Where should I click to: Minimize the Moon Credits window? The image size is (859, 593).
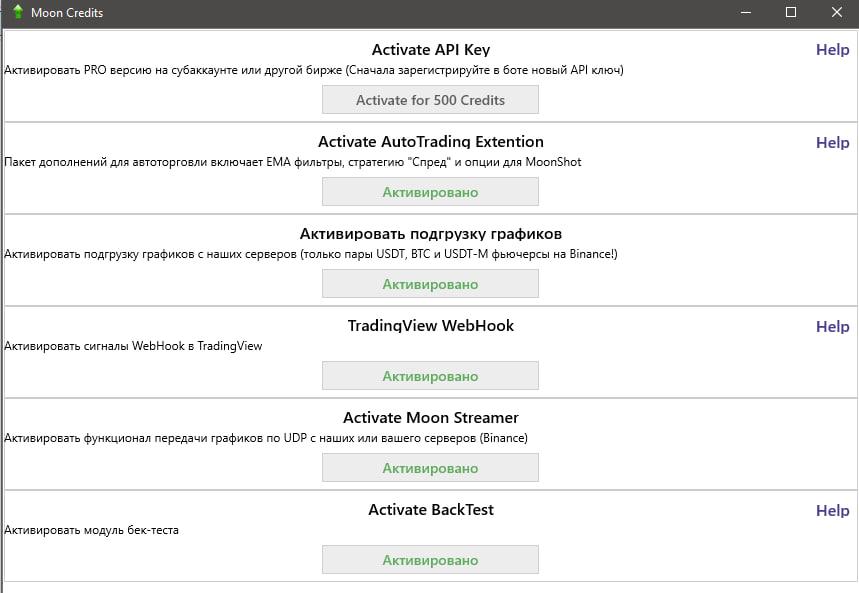(x=745, y=13)
